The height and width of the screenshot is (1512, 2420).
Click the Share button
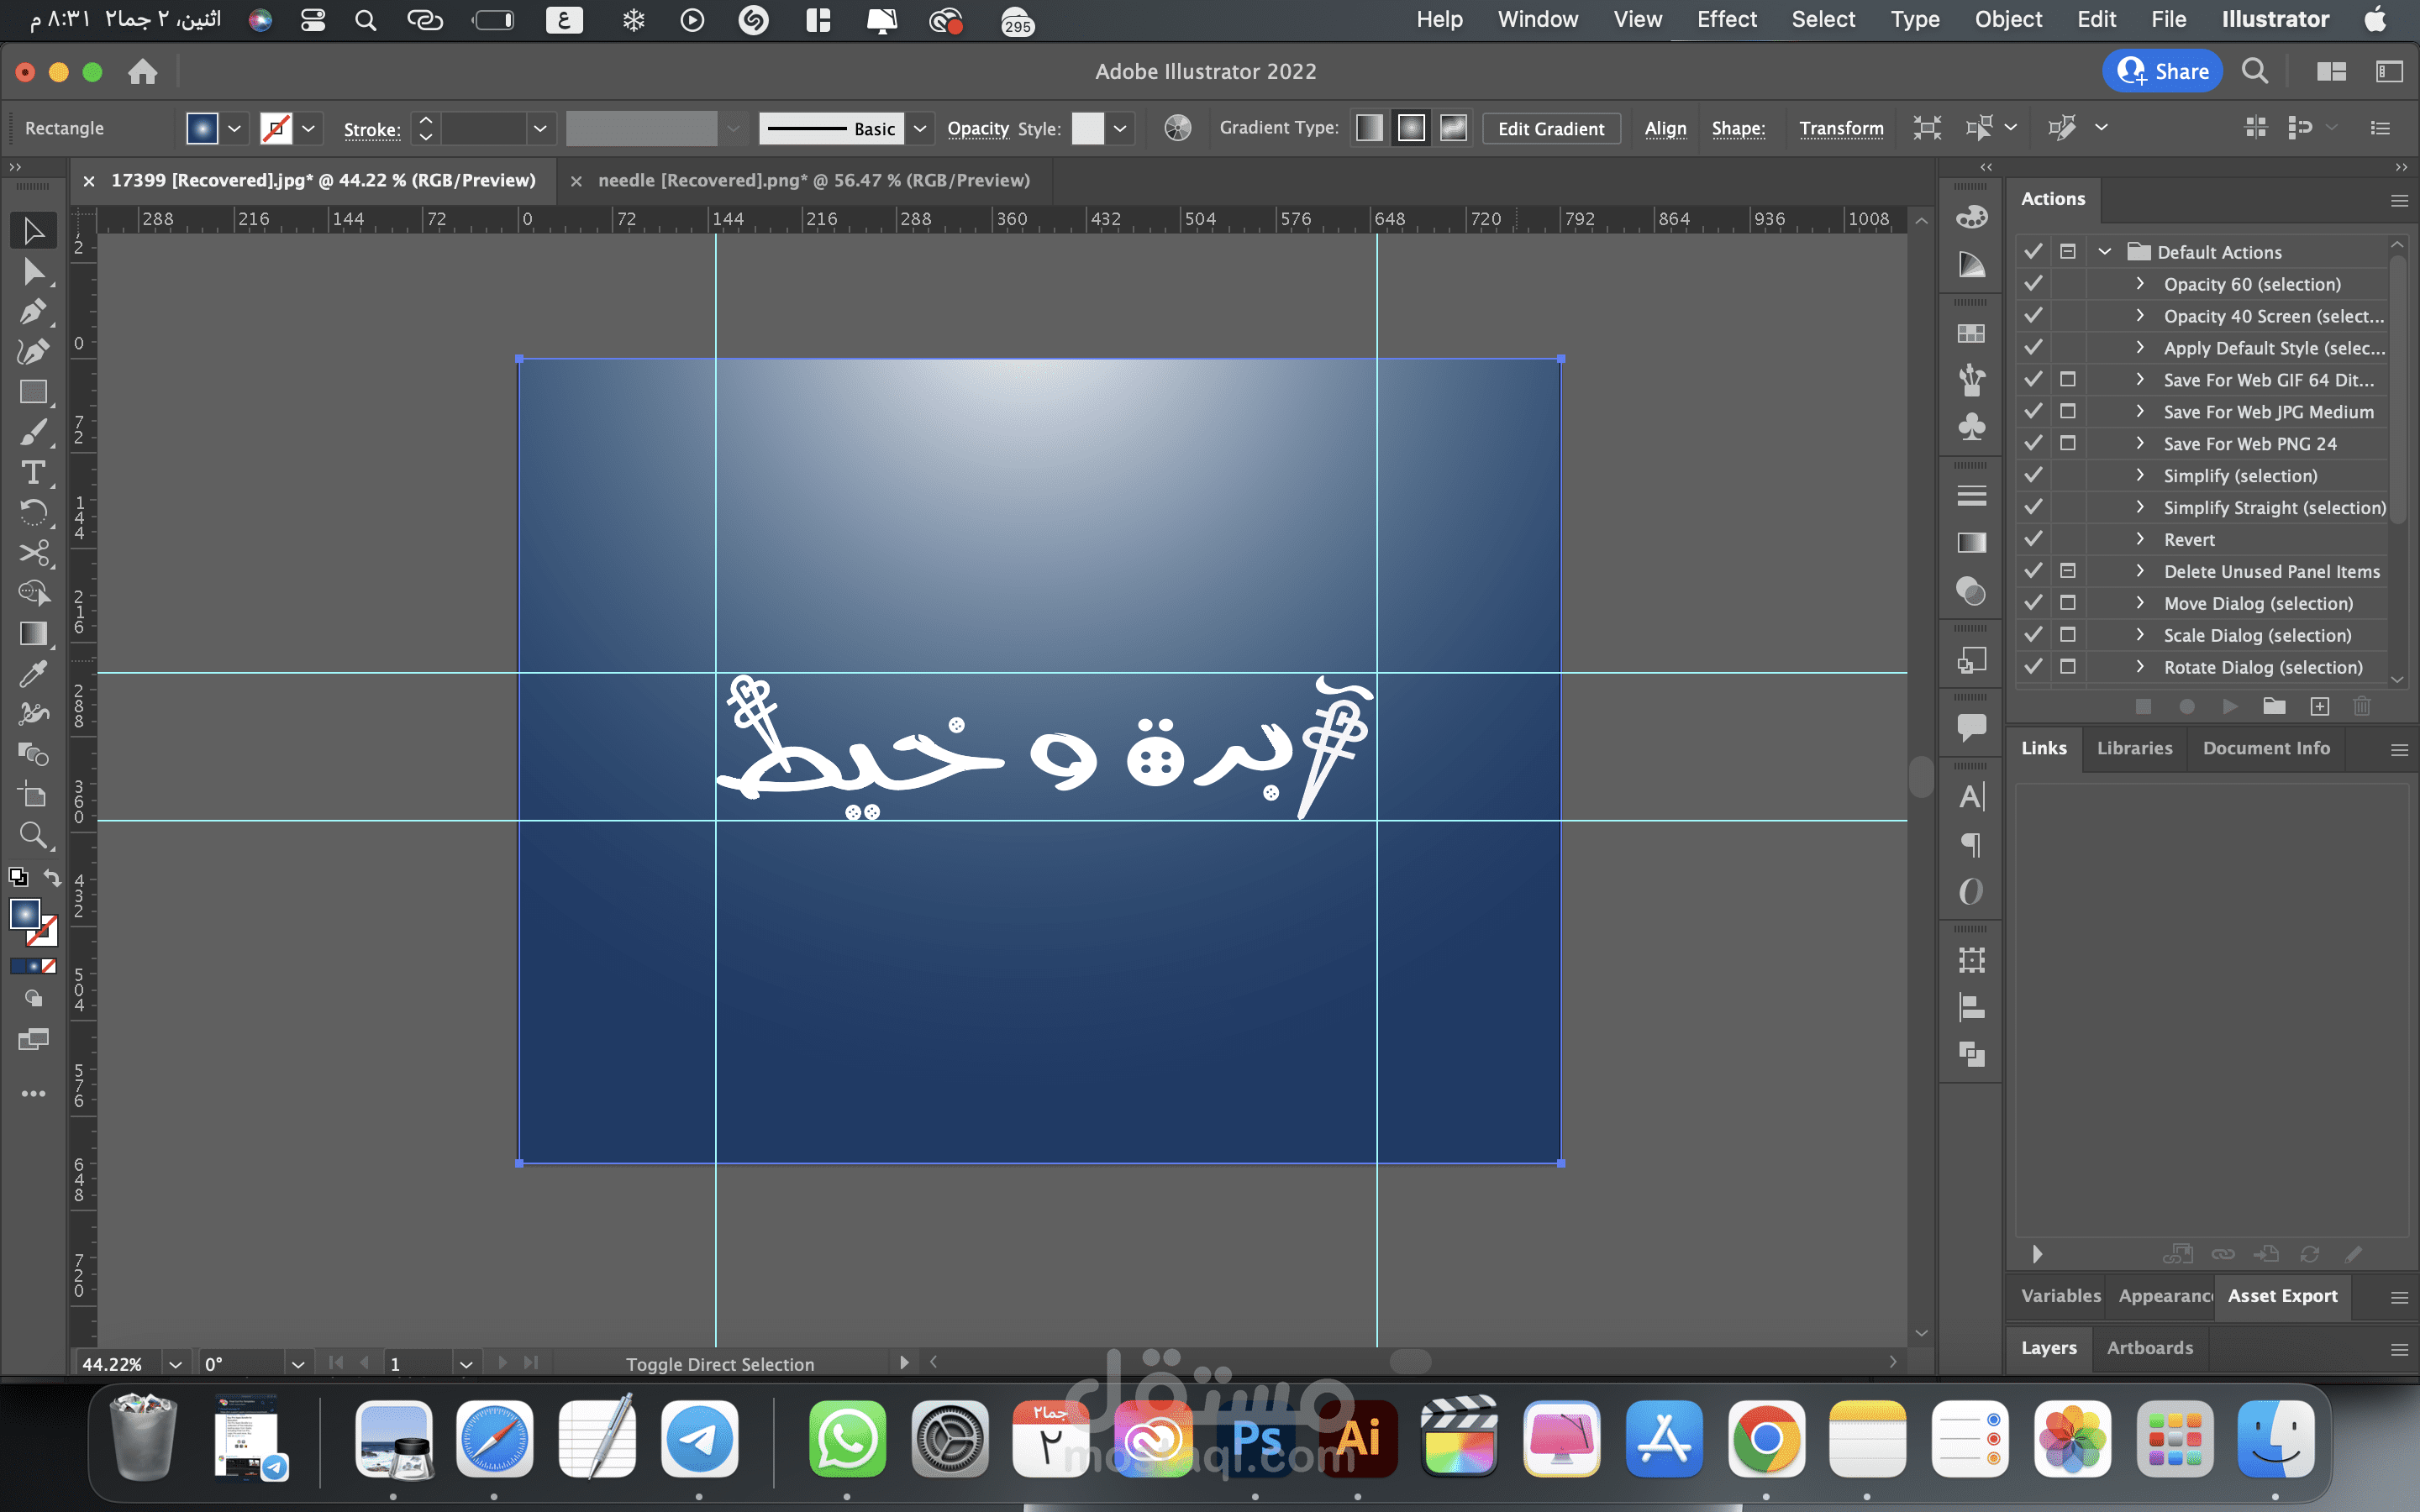2162,71
